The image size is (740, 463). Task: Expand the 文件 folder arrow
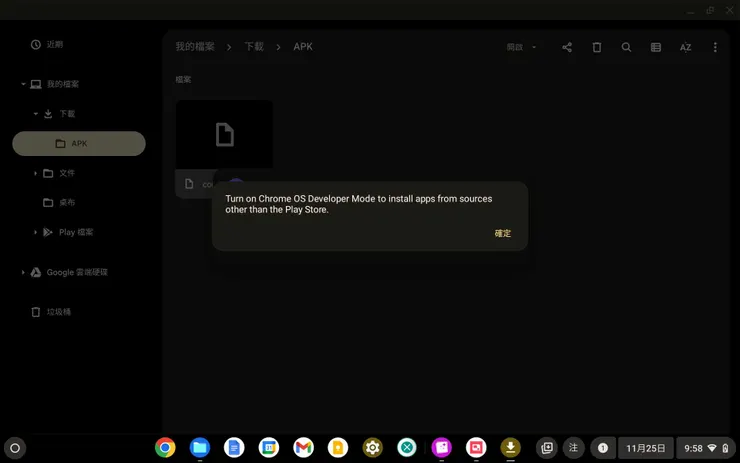coord(35,173)
